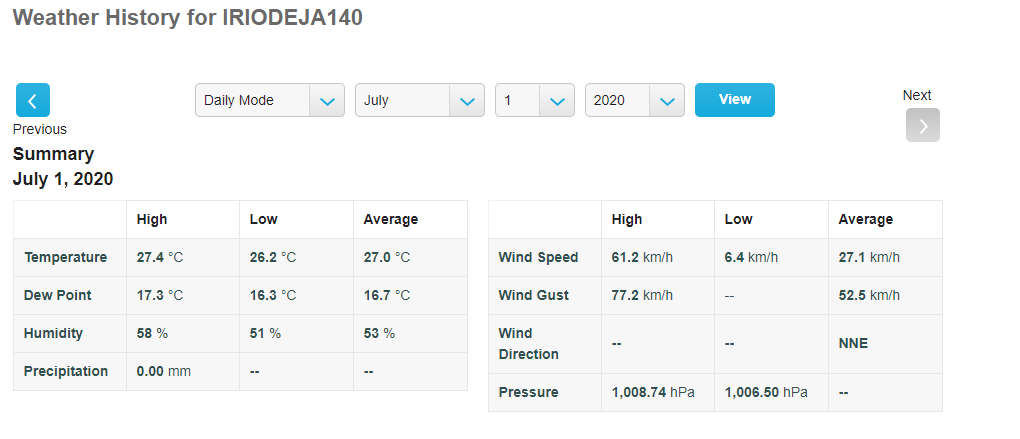Select the 16.7 °C dew point average
1020x439 pixels.
pyautogui.click(x=387, y=295)
